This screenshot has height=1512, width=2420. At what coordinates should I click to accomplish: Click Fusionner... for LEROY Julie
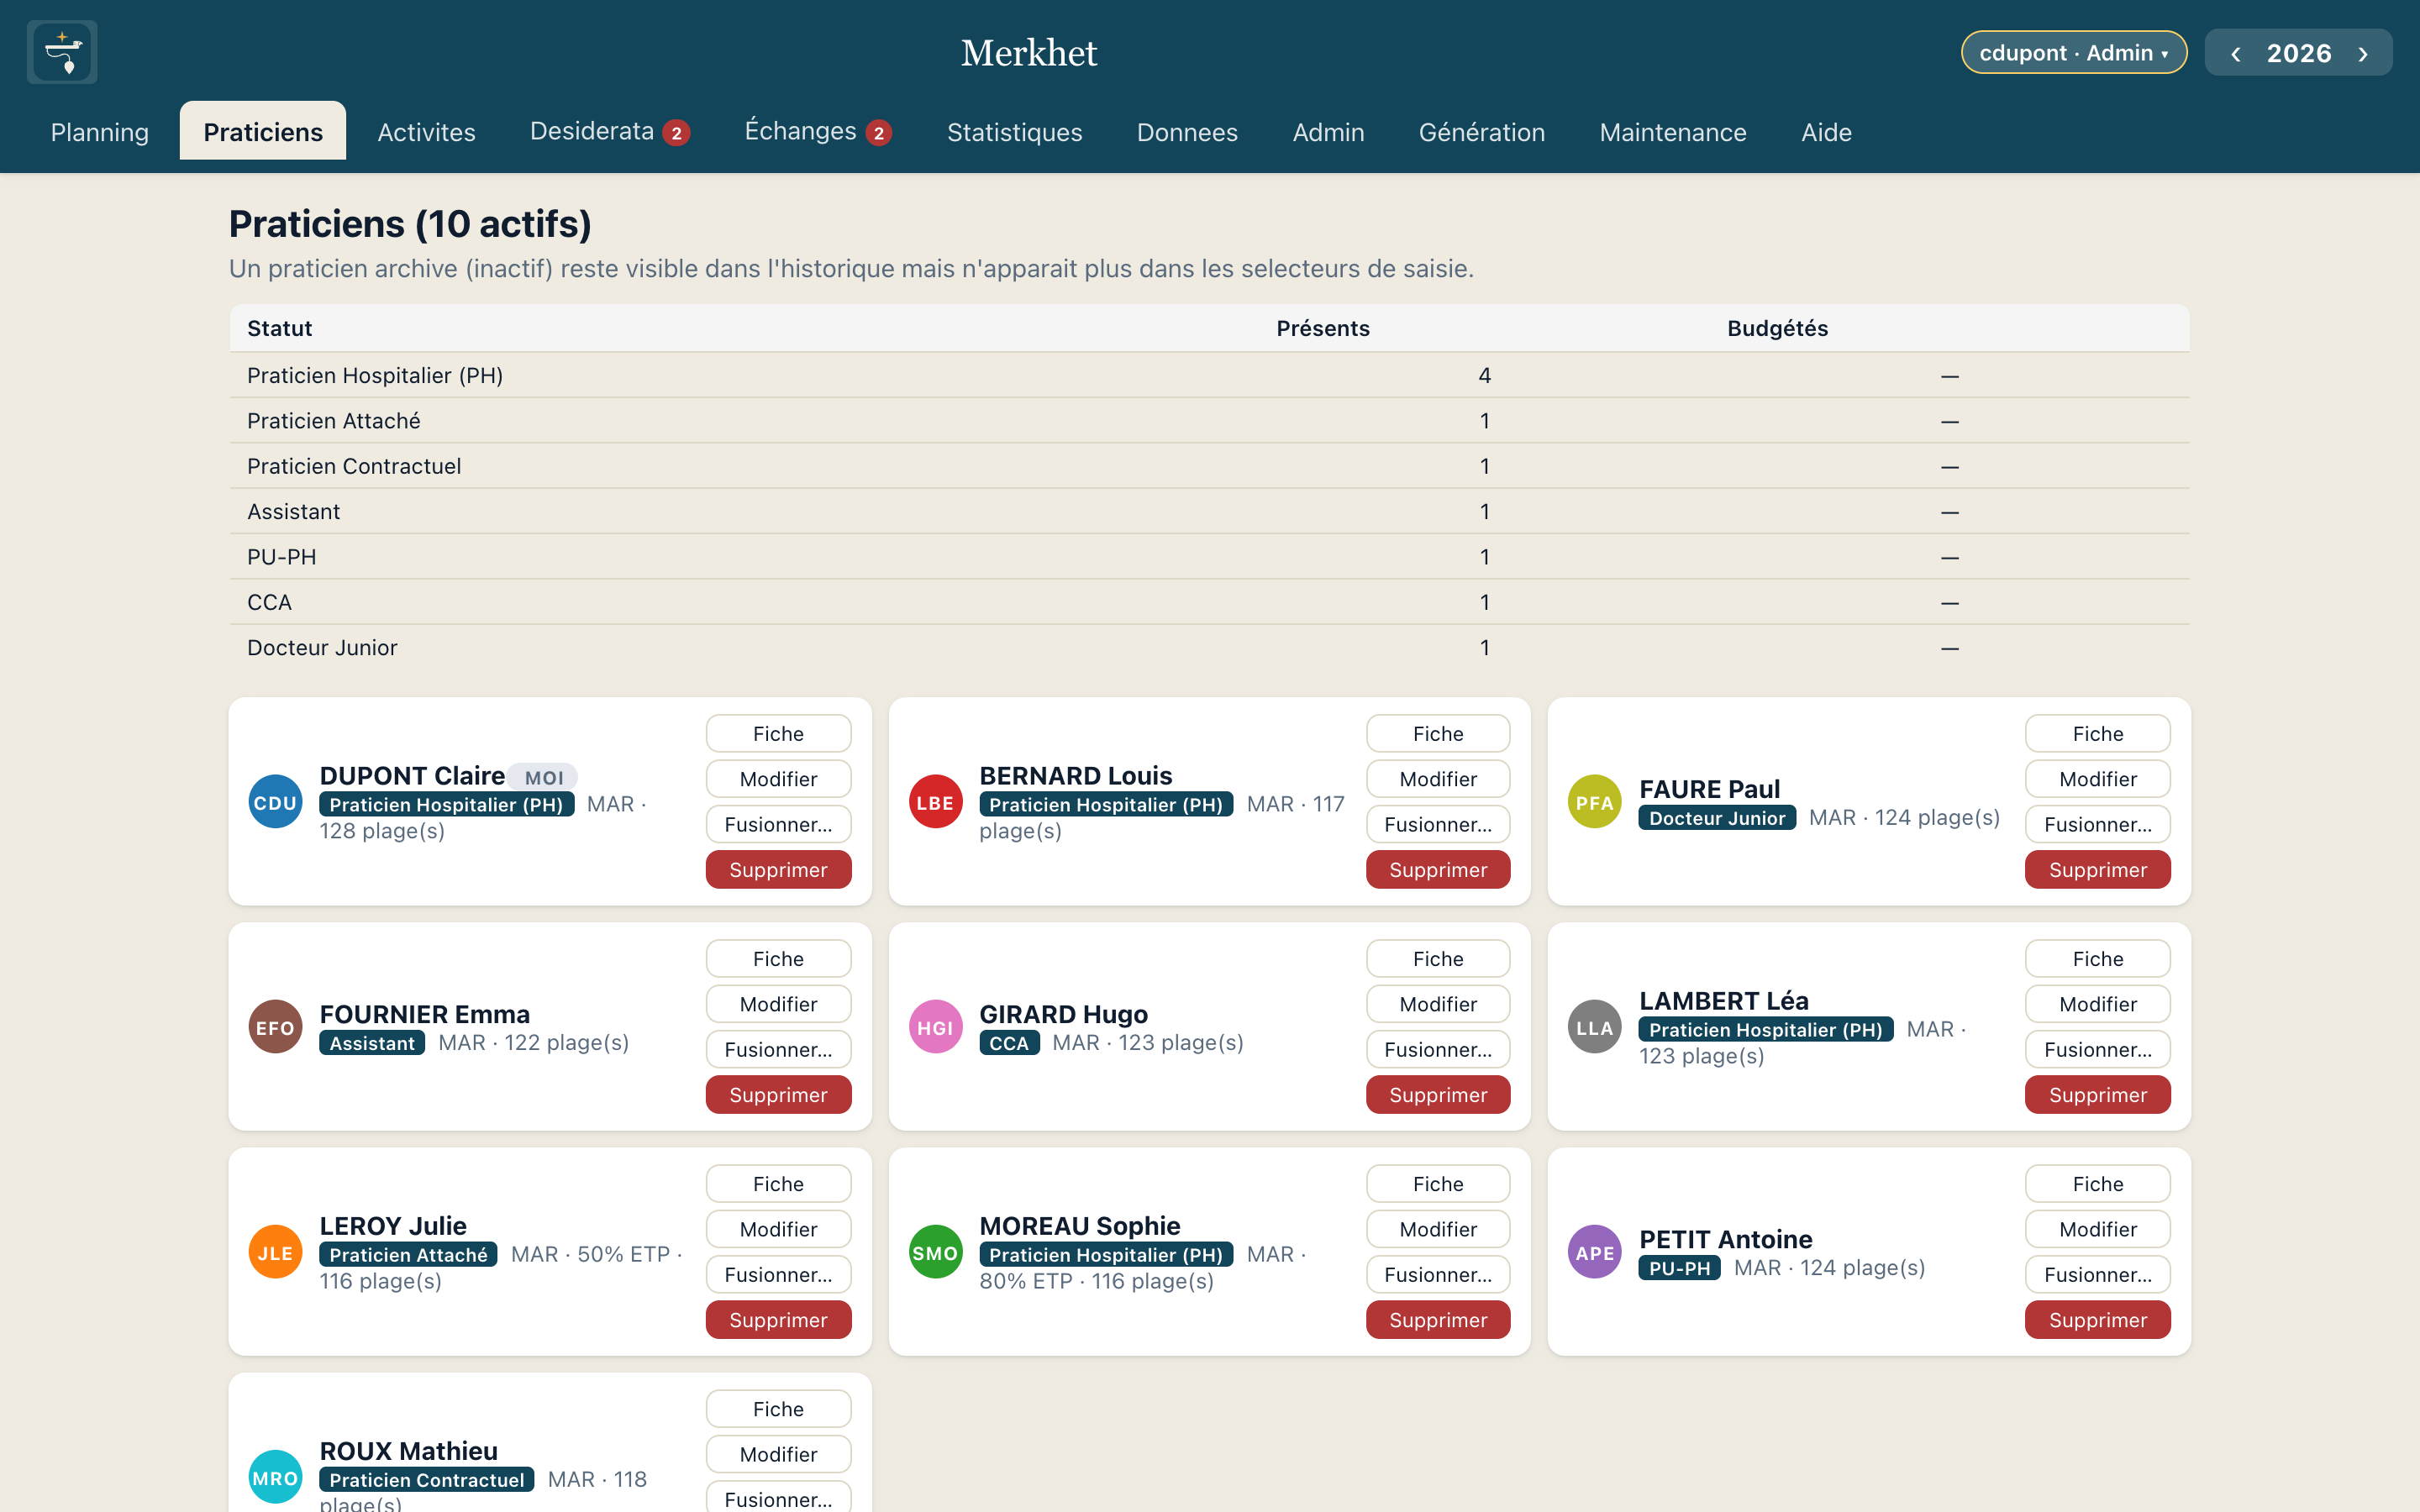(x=778, y=1274)
